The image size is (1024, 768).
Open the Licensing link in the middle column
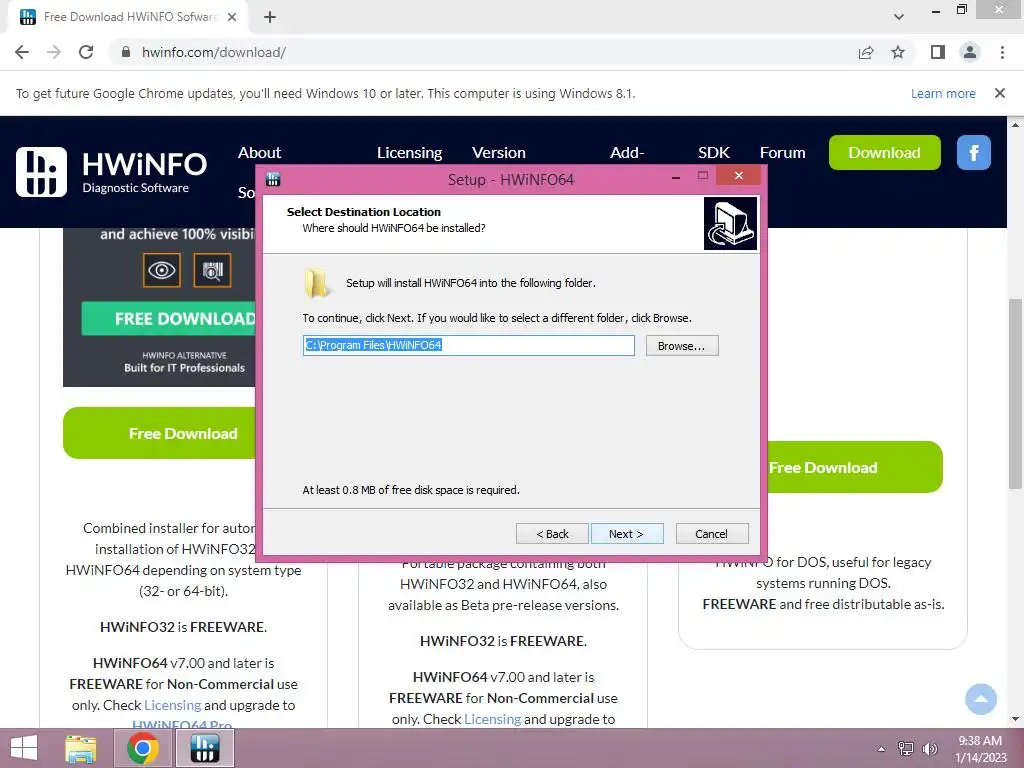click(492, 719)
